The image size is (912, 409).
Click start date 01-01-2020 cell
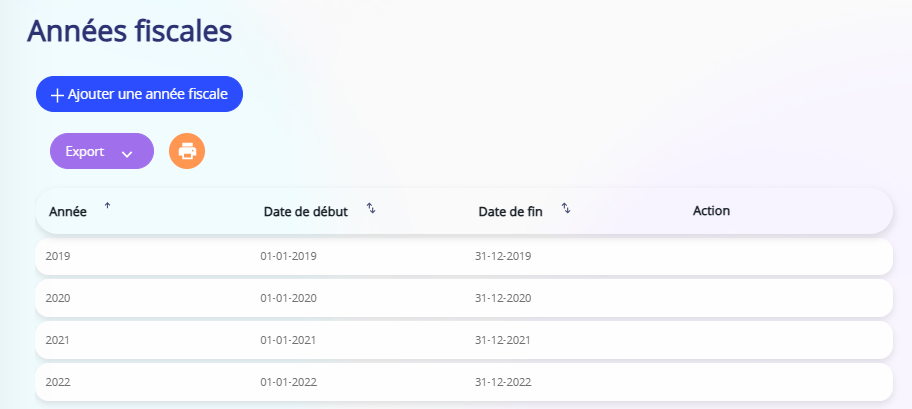point(288,298)
